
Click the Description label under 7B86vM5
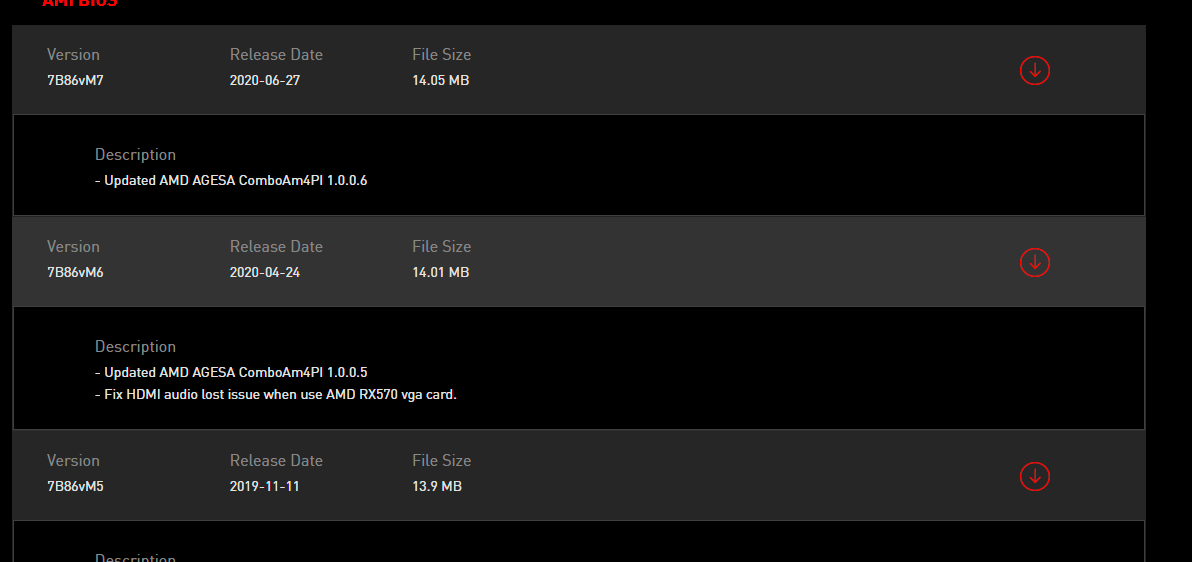coord(135,557)
